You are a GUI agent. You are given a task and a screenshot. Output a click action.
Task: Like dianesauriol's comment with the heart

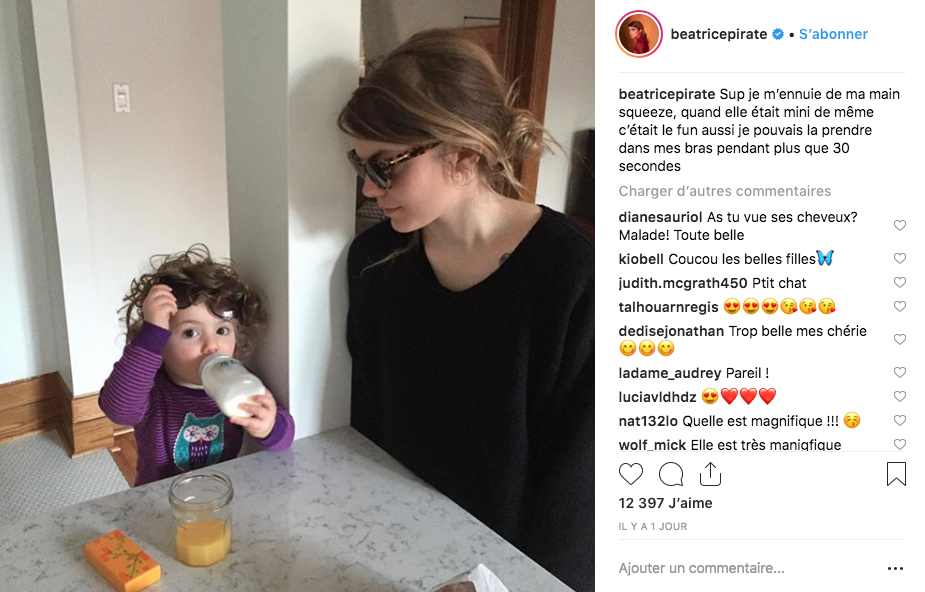click(900, 225)
